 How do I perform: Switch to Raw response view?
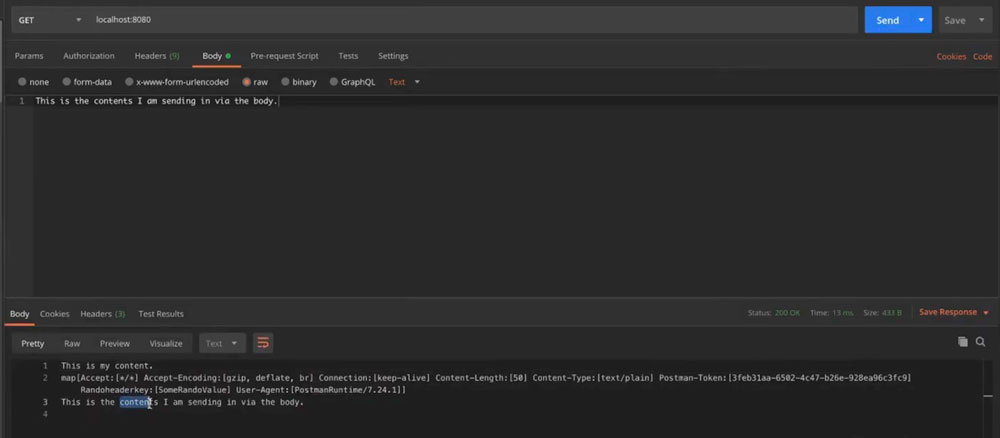(x=72, y=343)
